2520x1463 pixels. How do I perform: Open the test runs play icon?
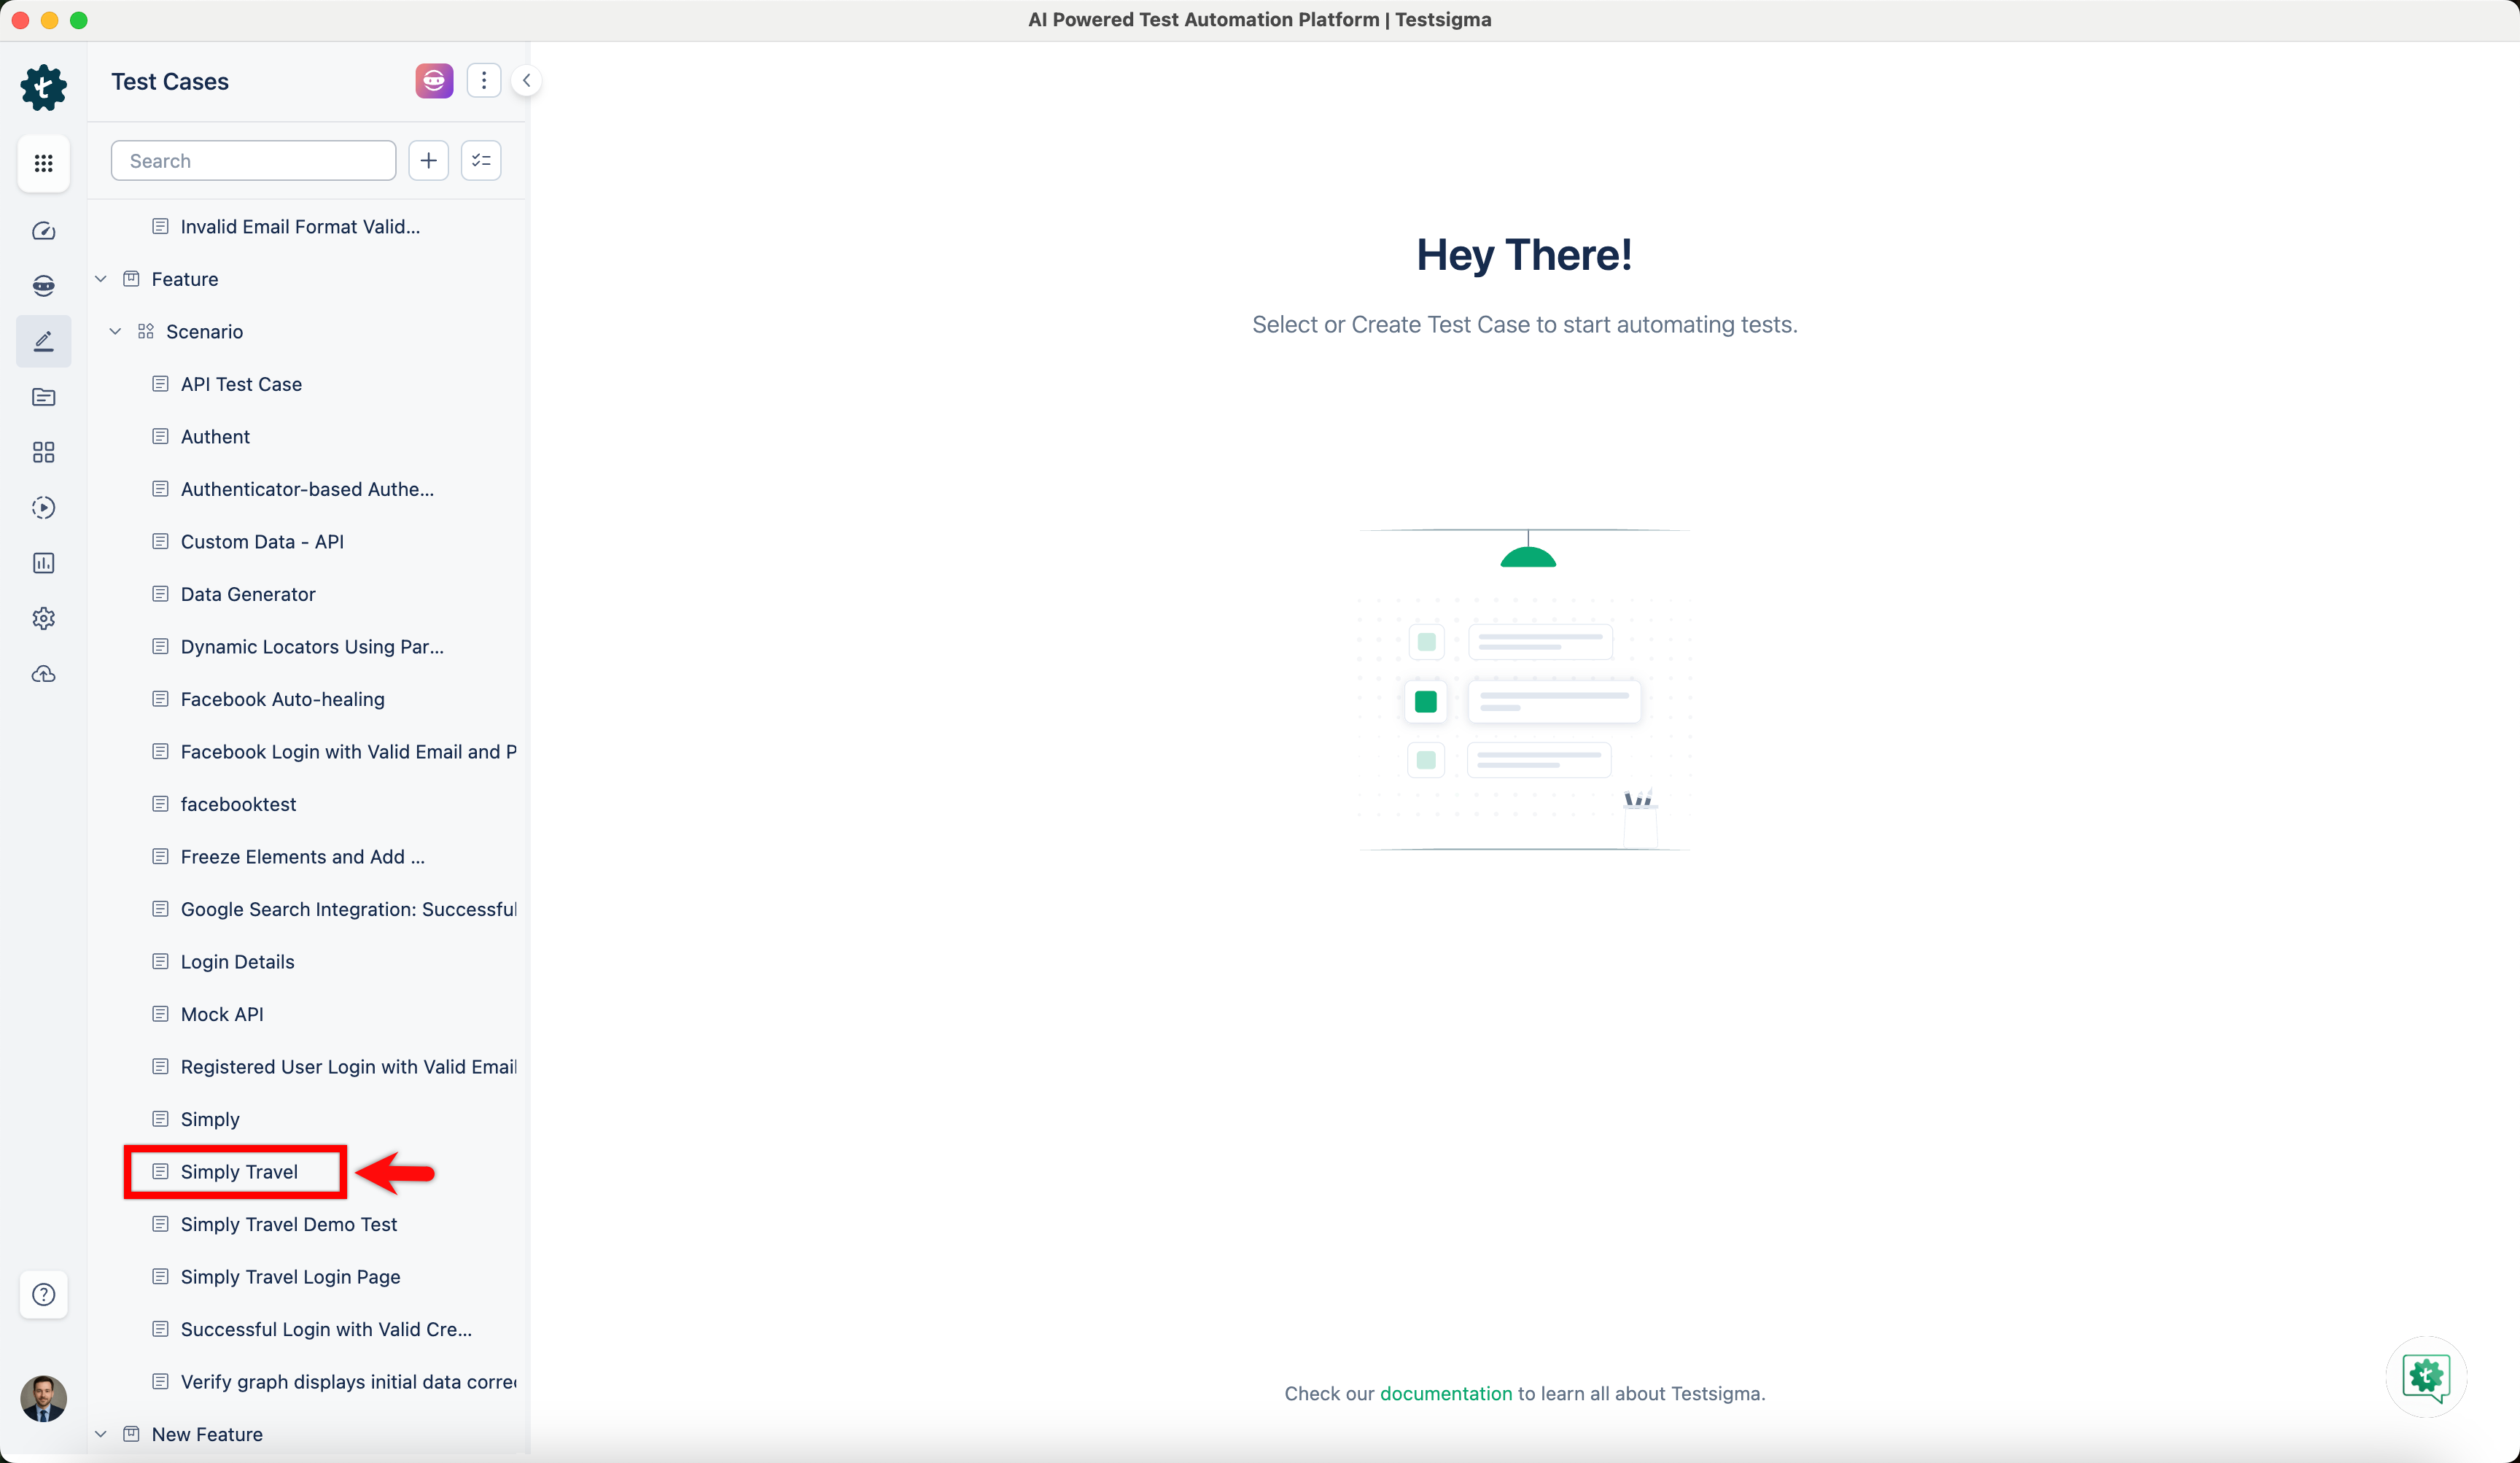(43, 507)
